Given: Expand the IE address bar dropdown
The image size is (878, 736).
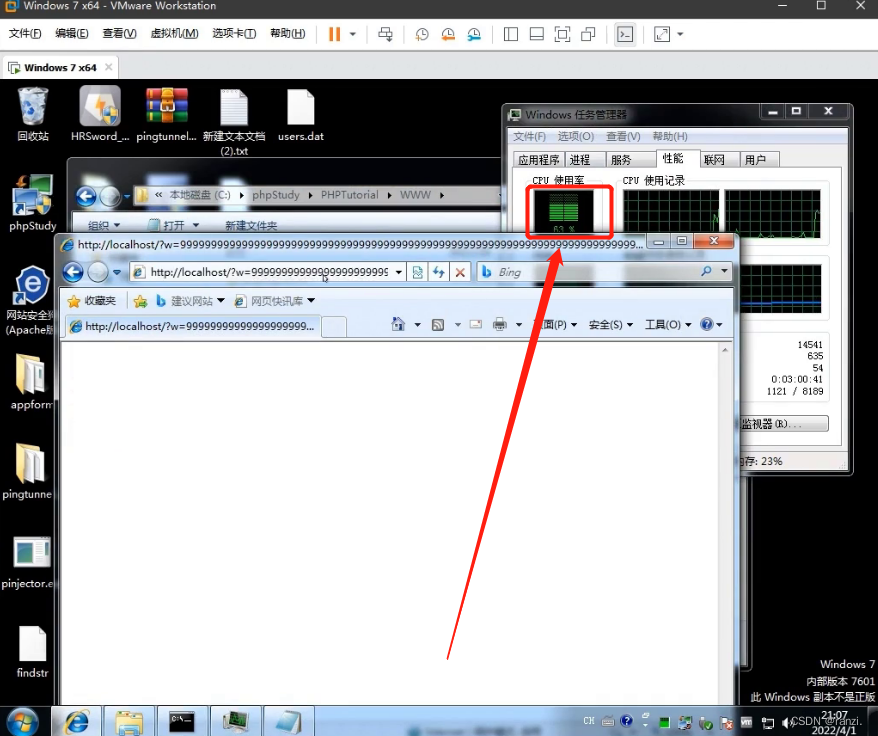Looking at the screenshot, I should click(398, 272).
